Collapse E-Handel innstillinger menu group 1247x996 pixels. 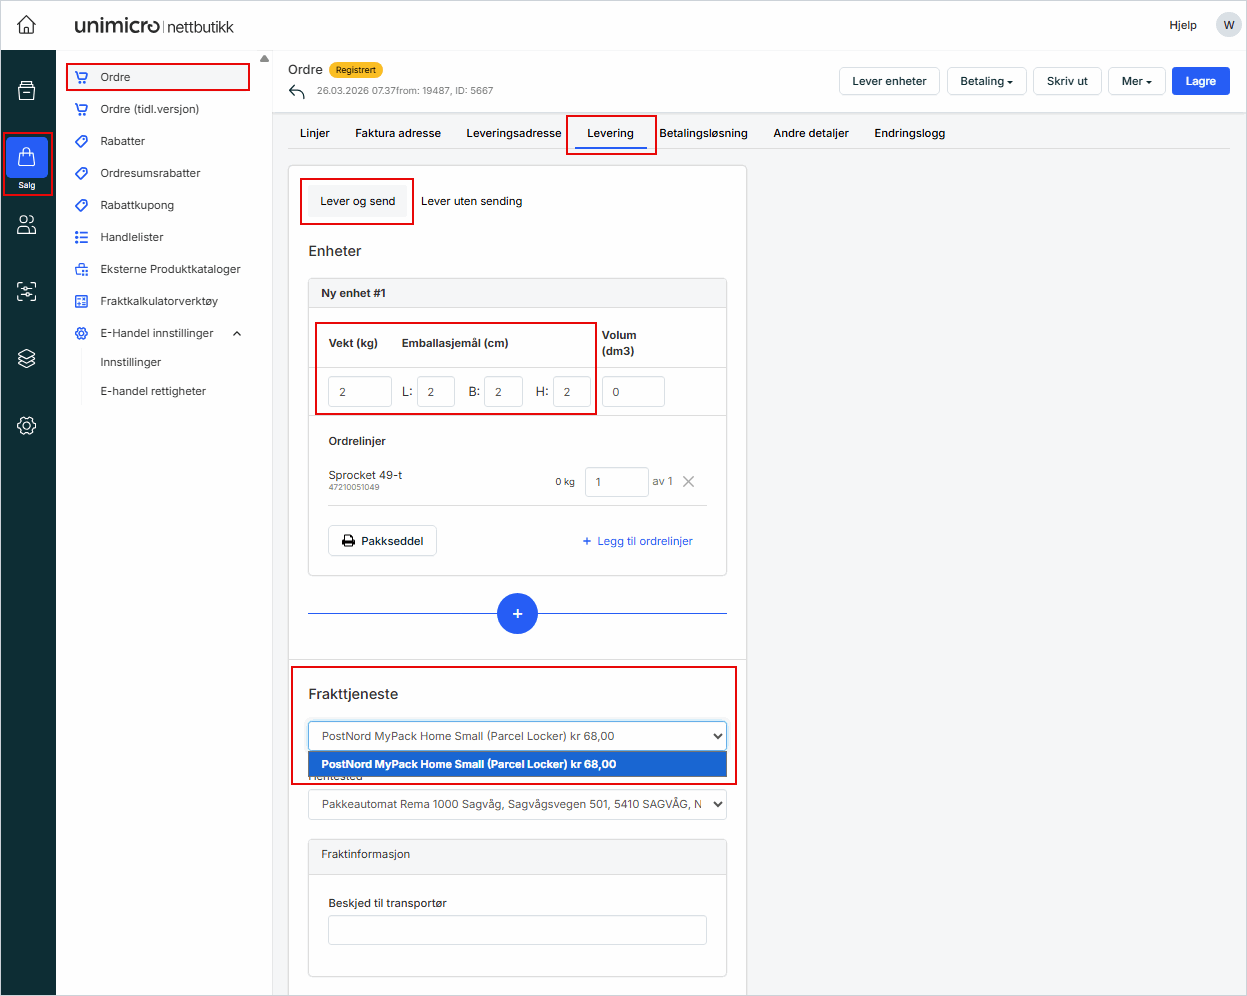[x=237, y=334]
